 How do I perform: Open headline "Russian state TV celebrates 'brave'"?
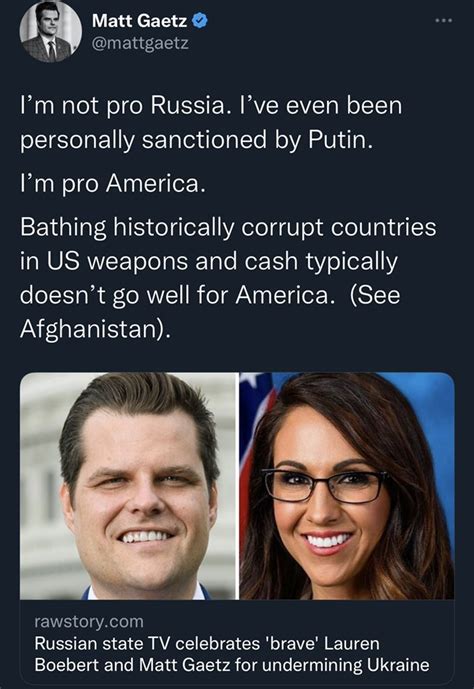tap(207, 644)
